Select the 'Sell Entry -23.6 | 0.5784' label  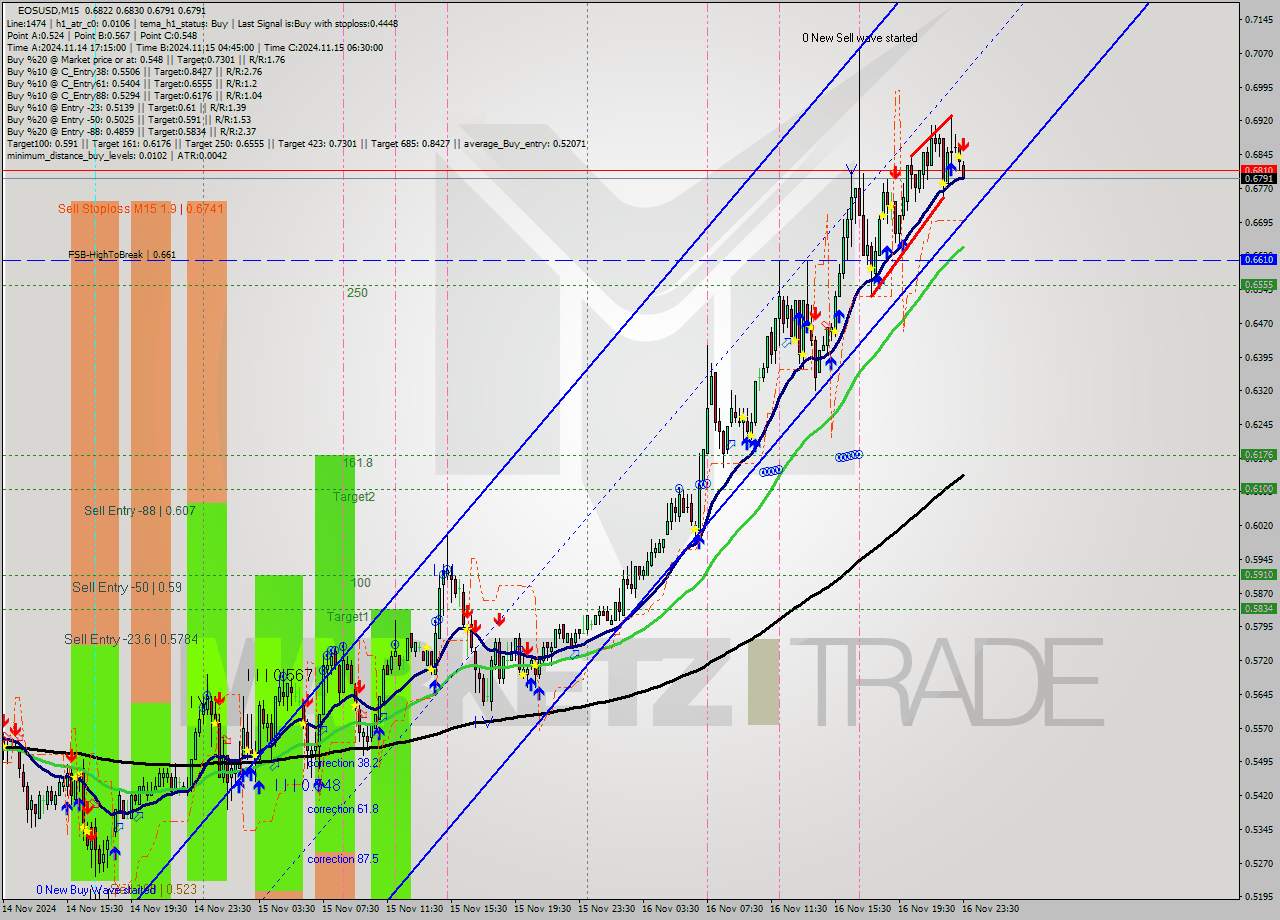pos(131,639)
